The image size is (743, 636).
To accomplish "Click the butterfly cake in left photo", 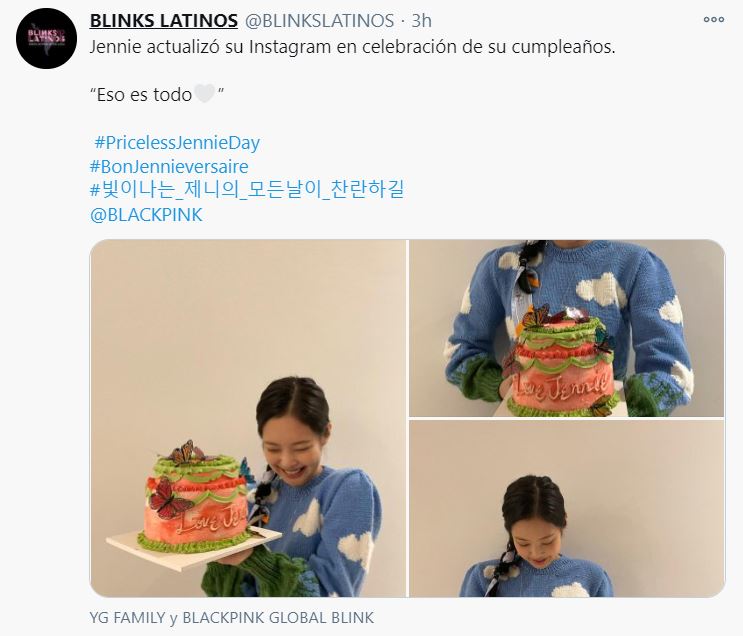I will pyautogui.click(x=198, y=497).
